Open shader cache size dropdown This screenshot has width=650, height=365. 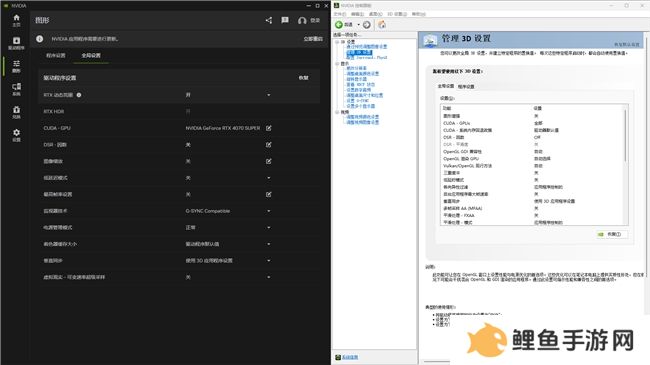269,244
